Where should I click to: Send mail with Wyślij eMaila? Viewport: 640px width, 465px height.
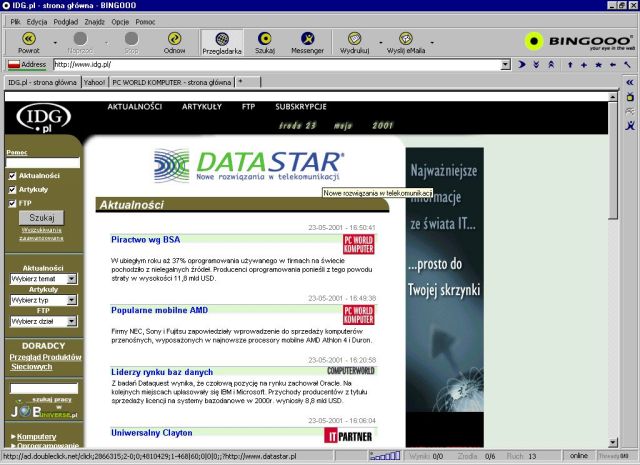point(406,43)
